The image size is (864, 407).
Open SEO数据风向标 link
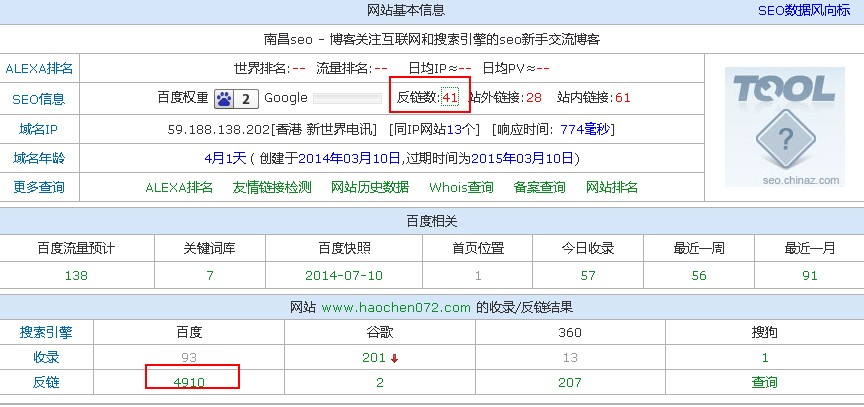804,10
